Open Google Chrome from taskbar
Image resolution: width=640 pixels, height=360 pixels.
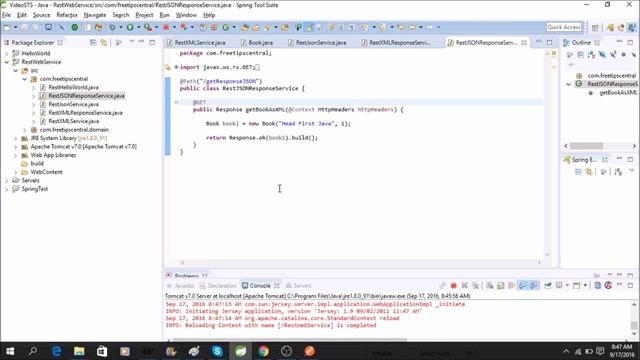tap(263, 351)
